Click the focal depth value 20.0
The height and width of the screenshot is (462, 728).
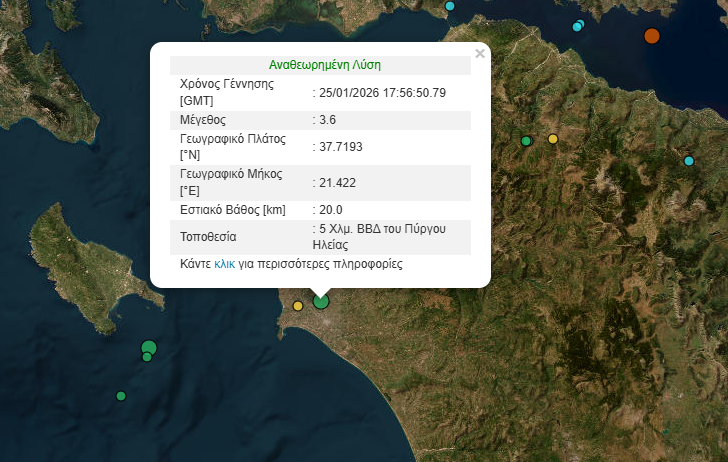332,210
